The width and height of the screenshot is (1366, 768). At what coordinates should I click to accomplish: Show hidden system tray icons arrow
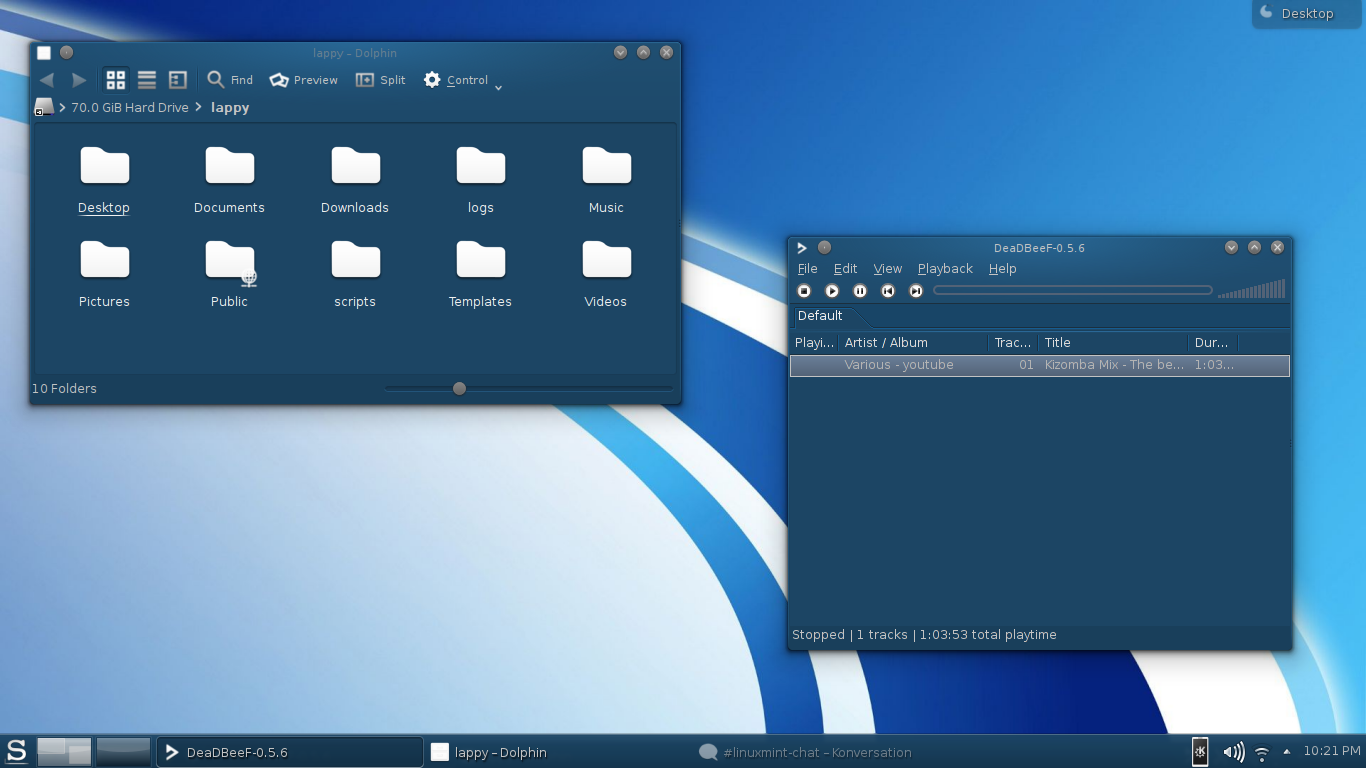click(x=1287, y=751)
